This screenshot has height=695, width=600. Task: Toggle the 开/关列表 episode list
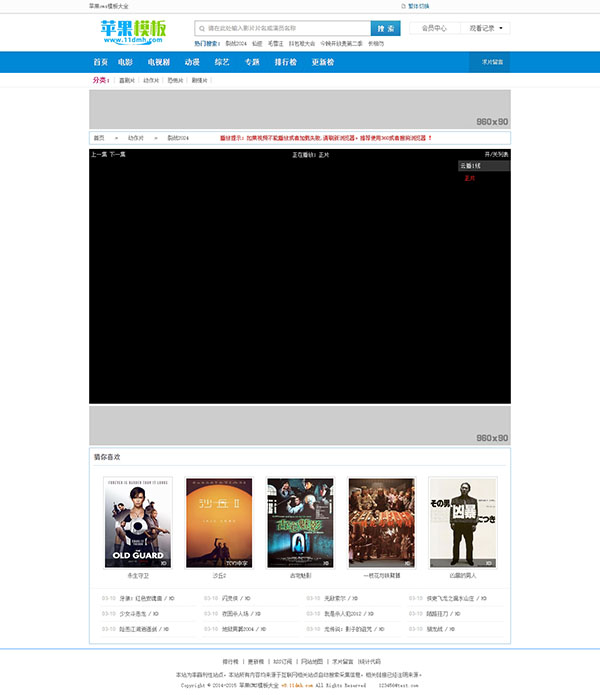pyautogui.click(x=496, y=155)
